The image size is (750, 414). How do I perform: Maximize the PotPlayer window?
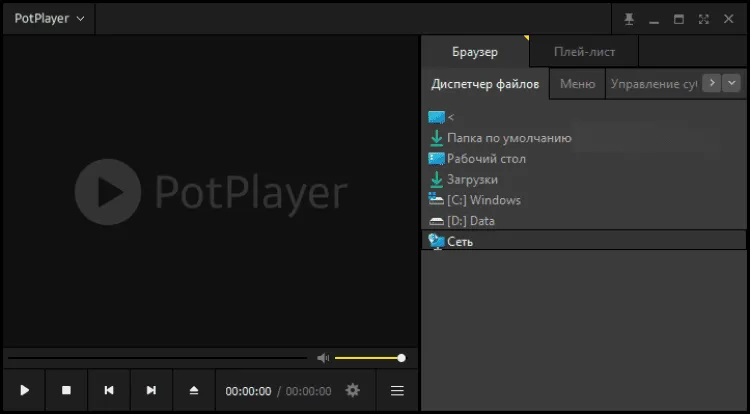click(679, 19)
